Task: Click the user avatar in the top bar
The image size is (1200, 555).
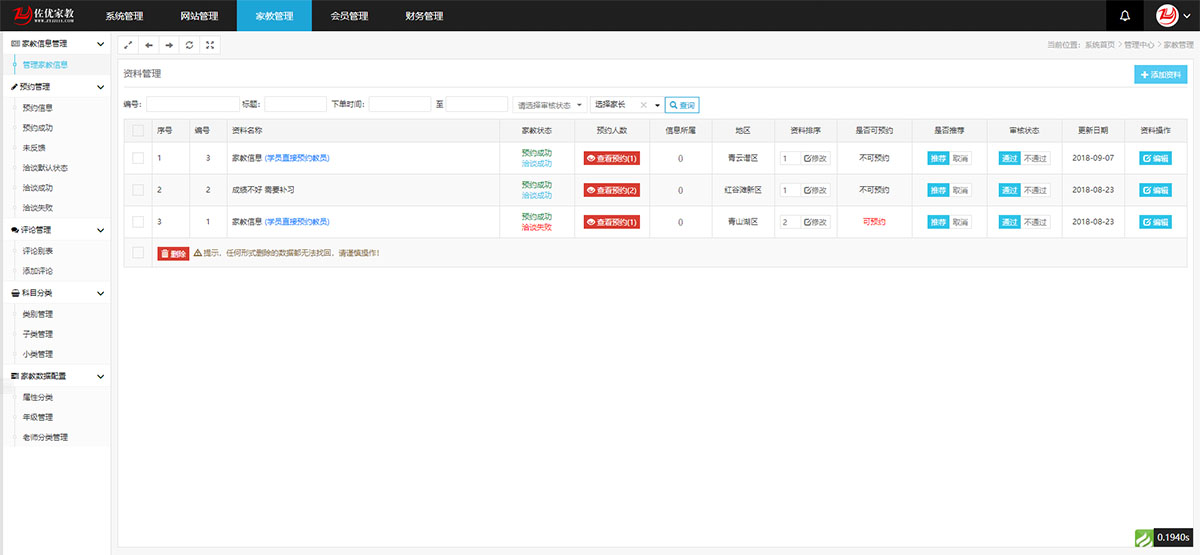Action: point(1167,16)
